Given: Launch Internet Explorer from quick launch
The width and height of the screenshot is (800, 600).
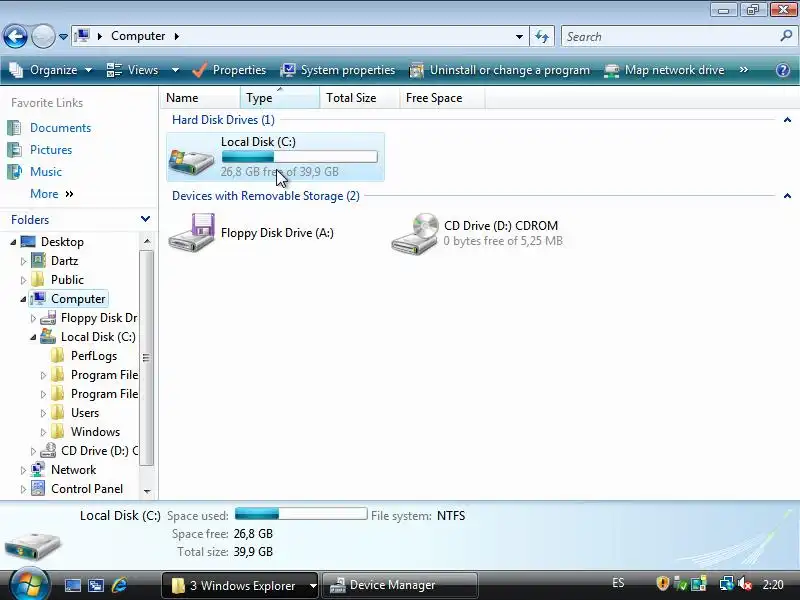Looking at the screenshot, I should pyautogui.click(x=119, y=585).
